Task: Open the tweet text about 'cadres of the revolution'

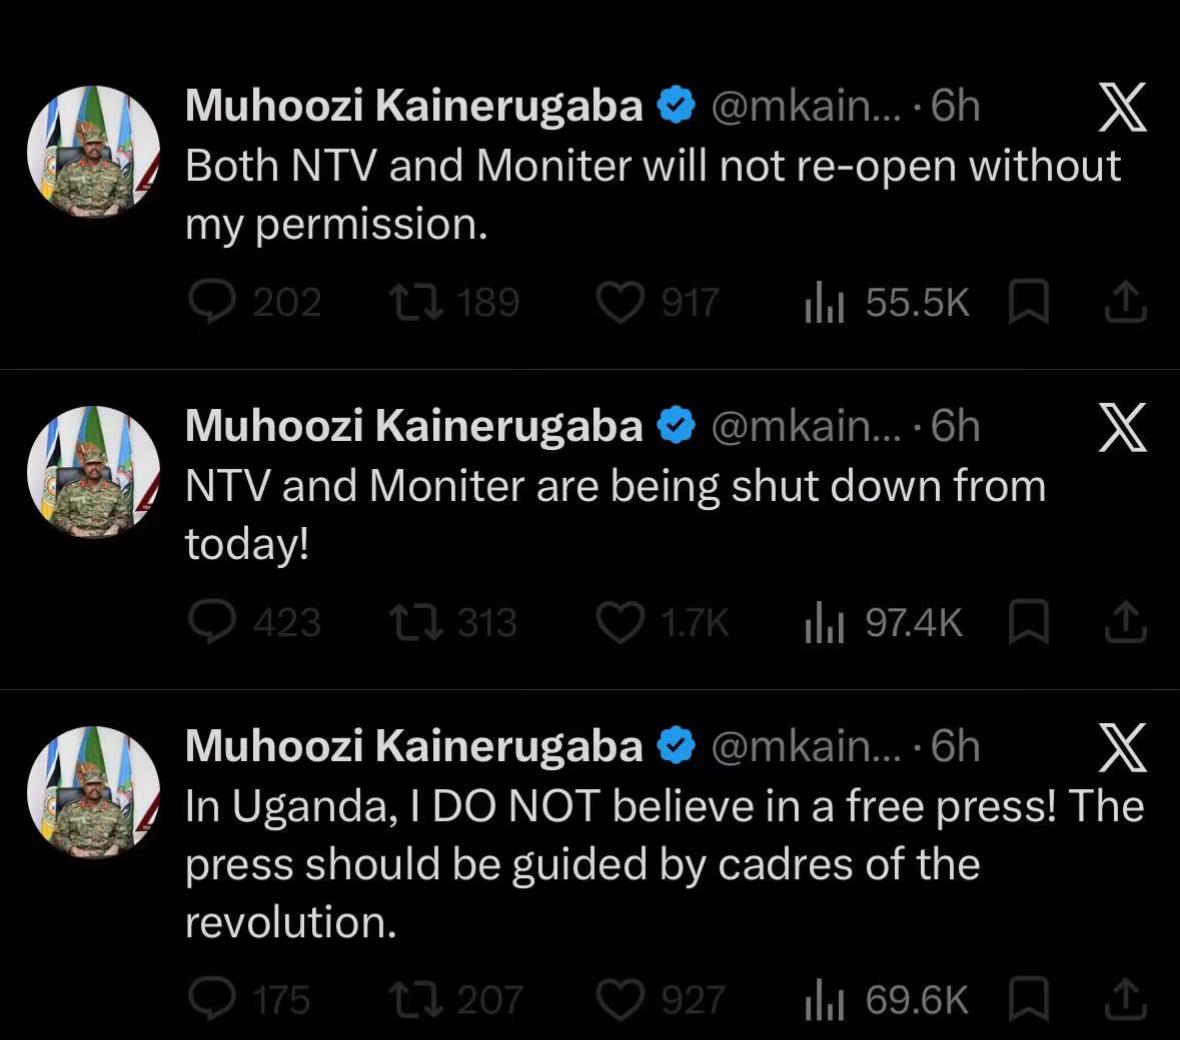Action: (665, 863)
